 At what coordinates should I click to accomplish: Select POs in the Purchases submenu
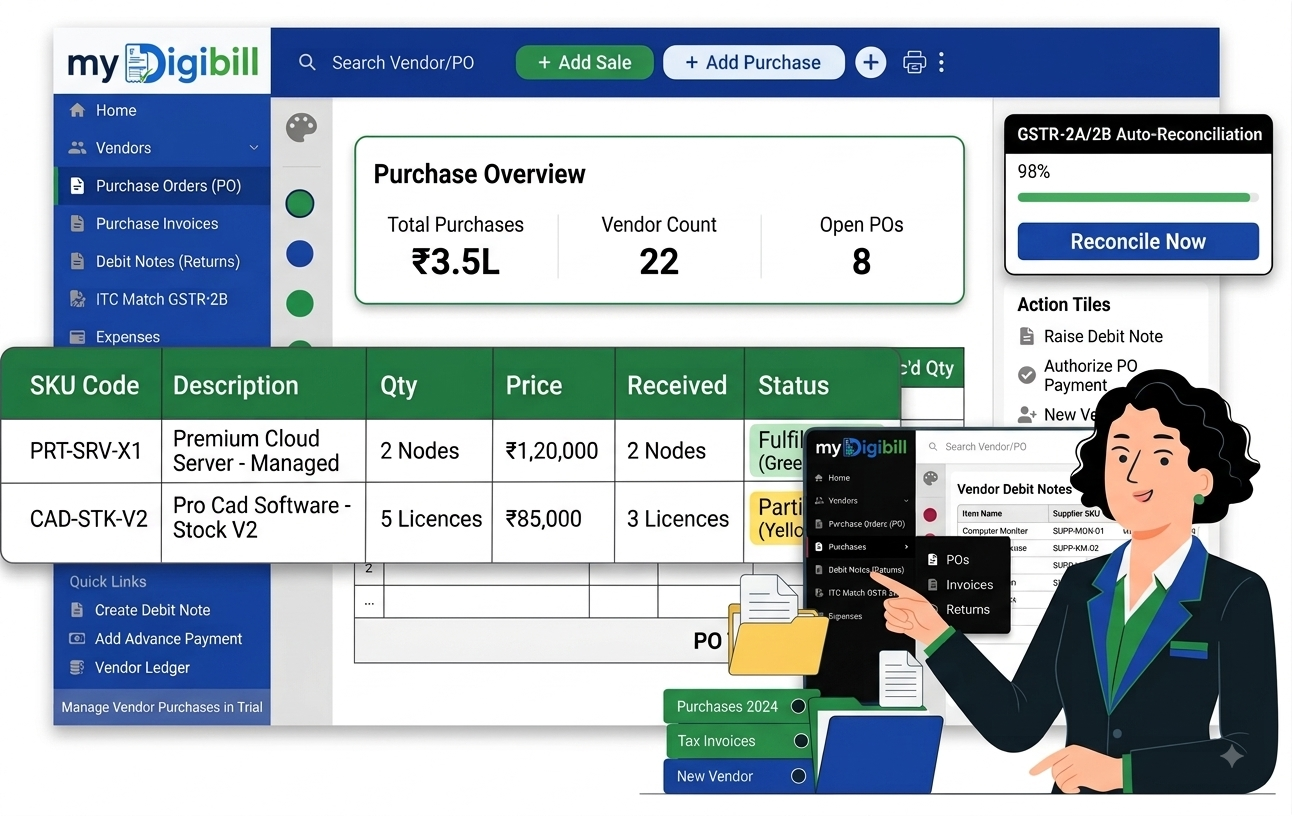click(957, 560)
